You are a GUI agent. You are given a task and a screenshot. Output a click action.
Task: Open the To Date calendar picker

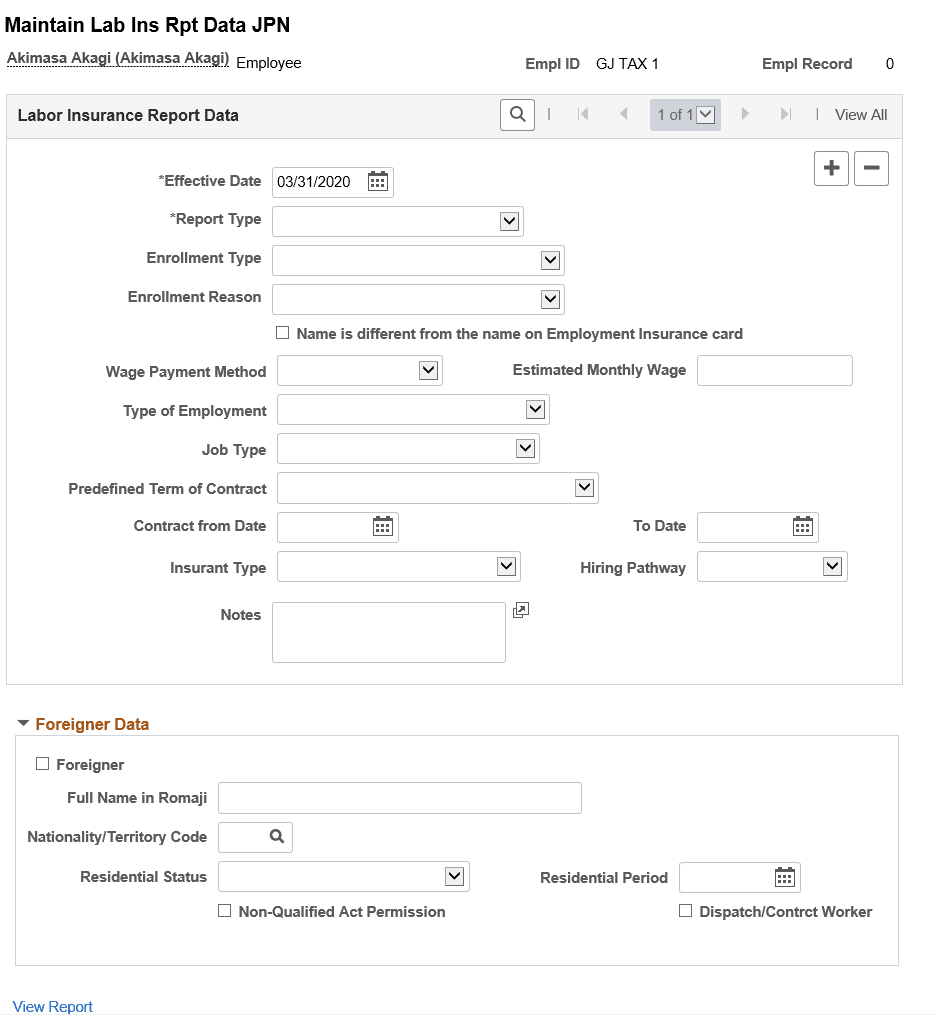[803, 527]
